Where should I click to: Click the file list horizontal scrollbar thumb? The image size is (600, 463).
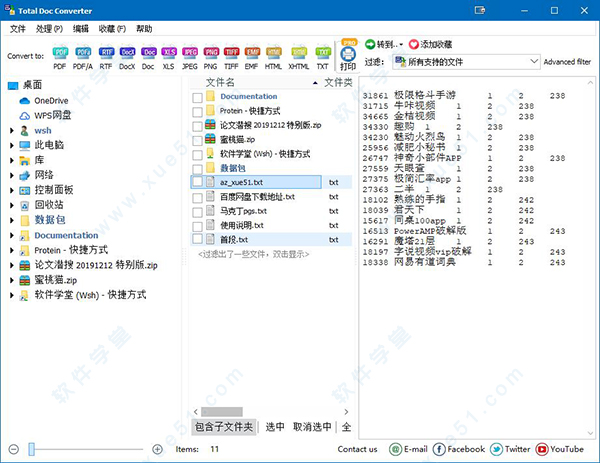(222, 412)
